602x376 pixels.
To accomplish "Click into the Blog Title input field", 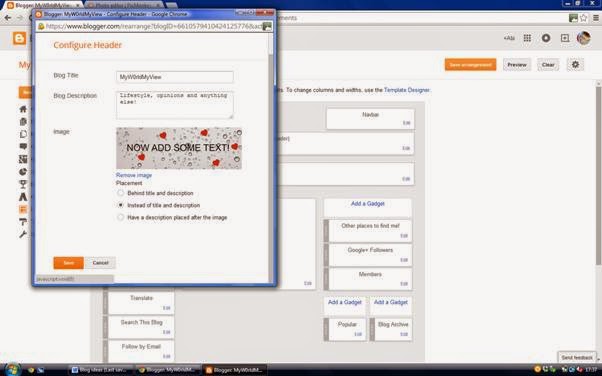I will [175, 77].
